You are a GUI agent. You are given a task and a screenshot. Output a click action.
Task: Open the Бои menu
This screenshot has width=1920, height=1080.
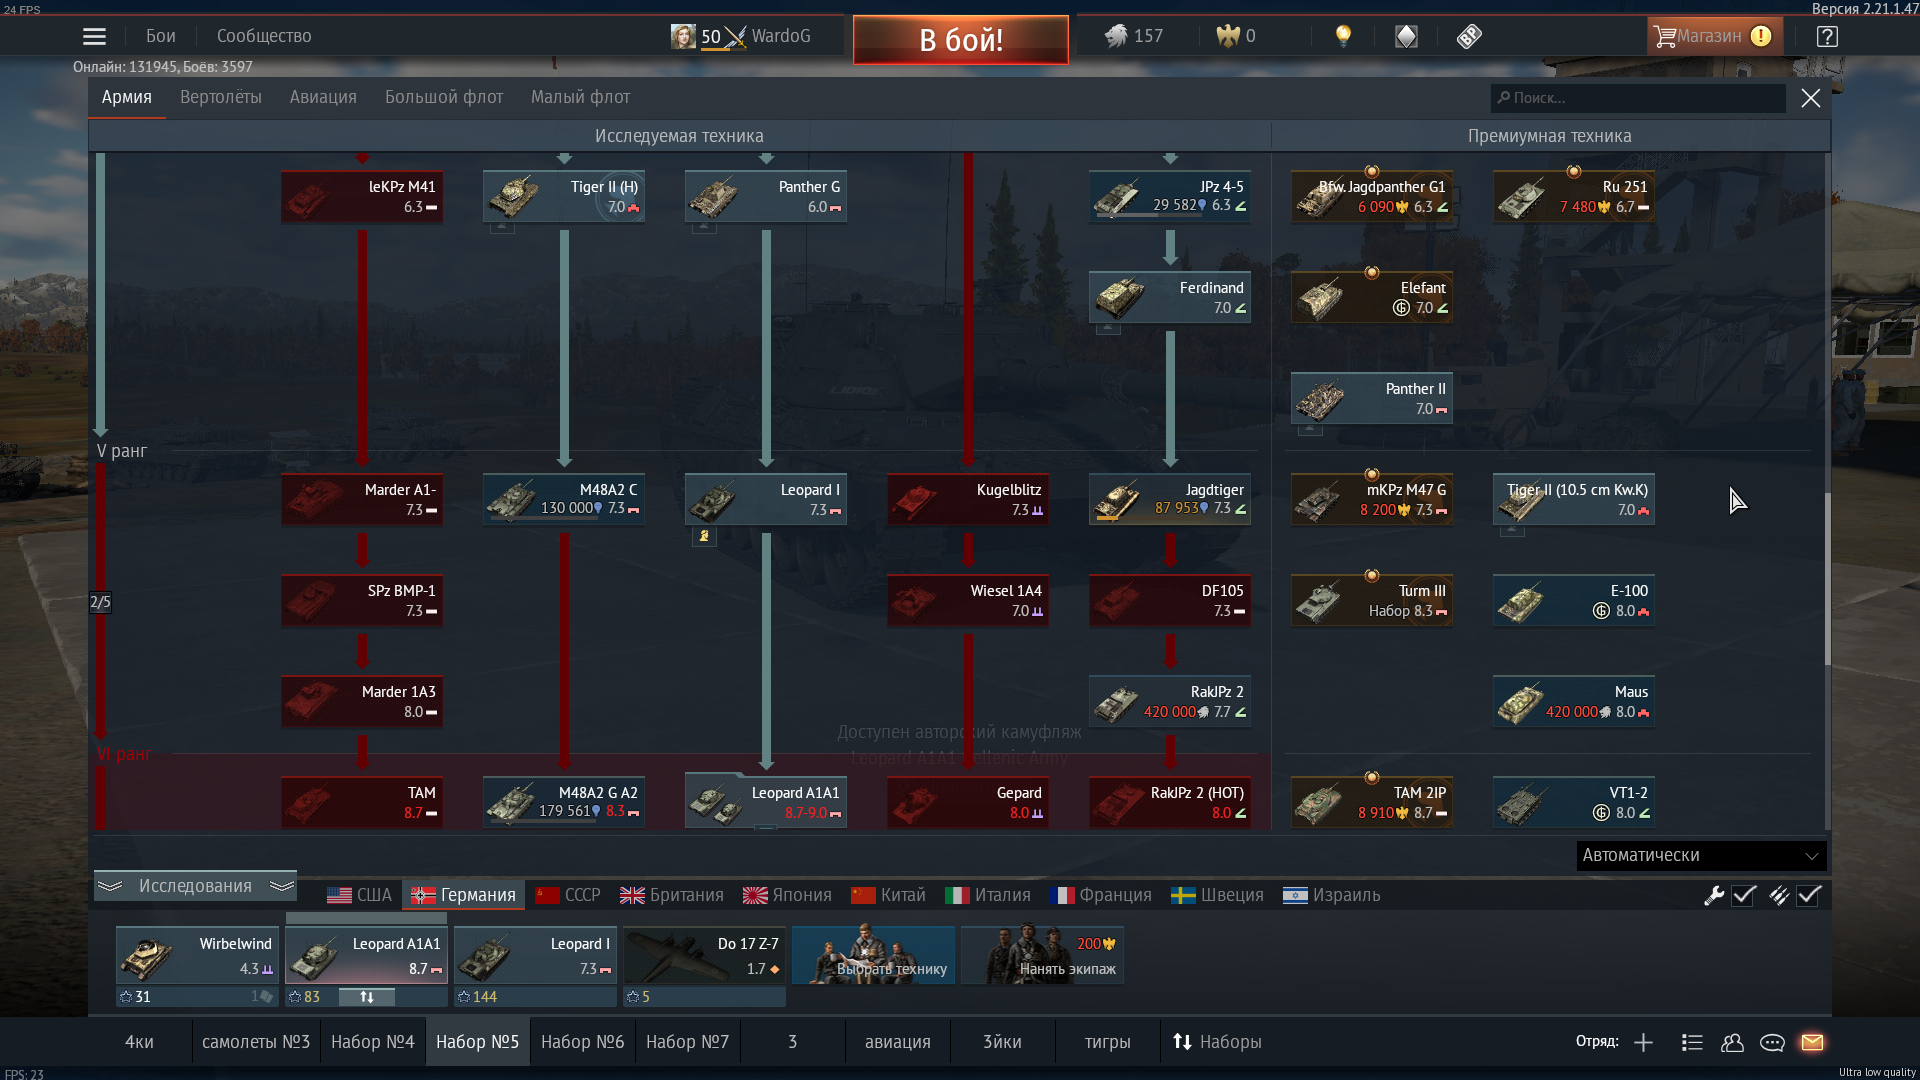click(160, 36)
